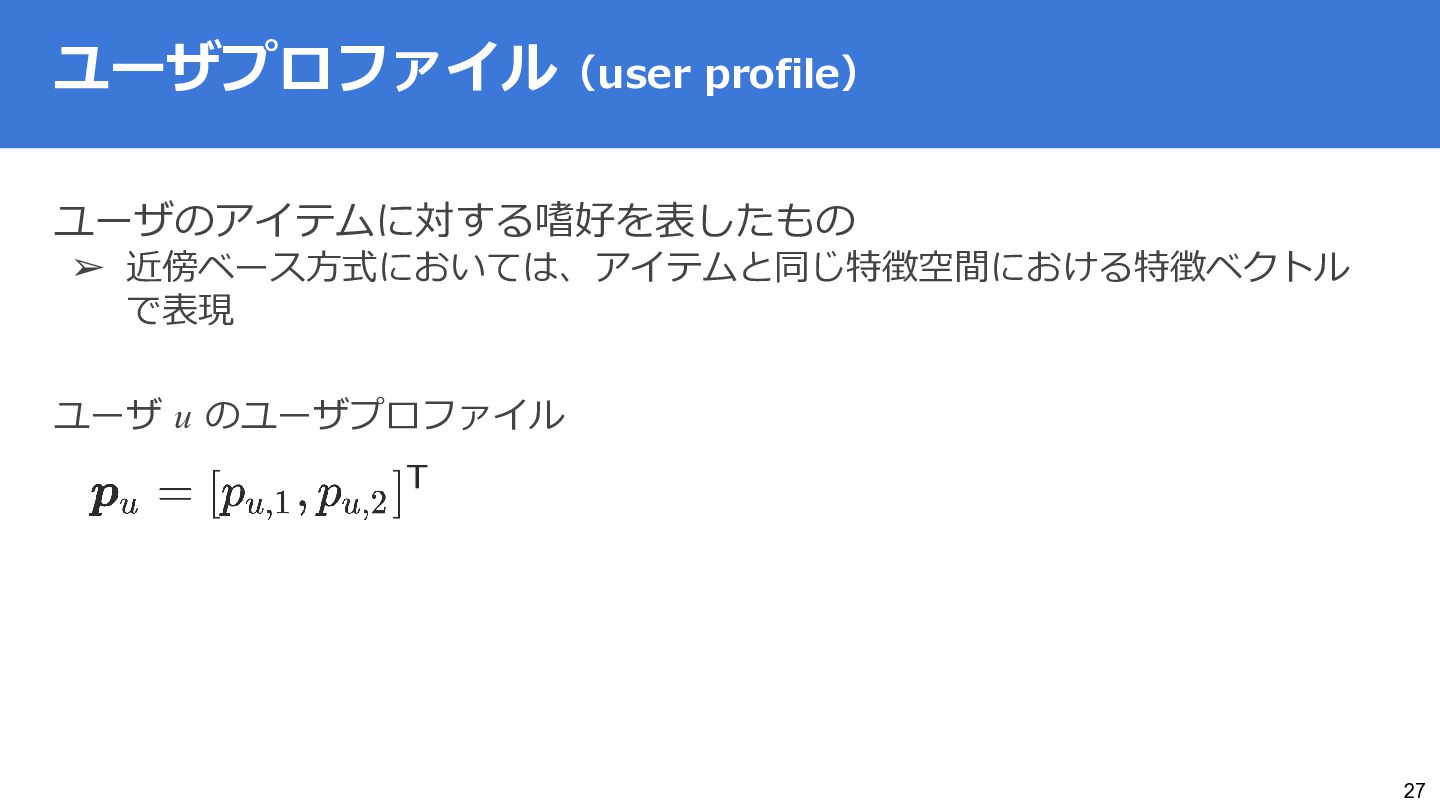Screen dimensions: 1440x810
Task: Click the transpose superscript T
Action: point(419,479)
